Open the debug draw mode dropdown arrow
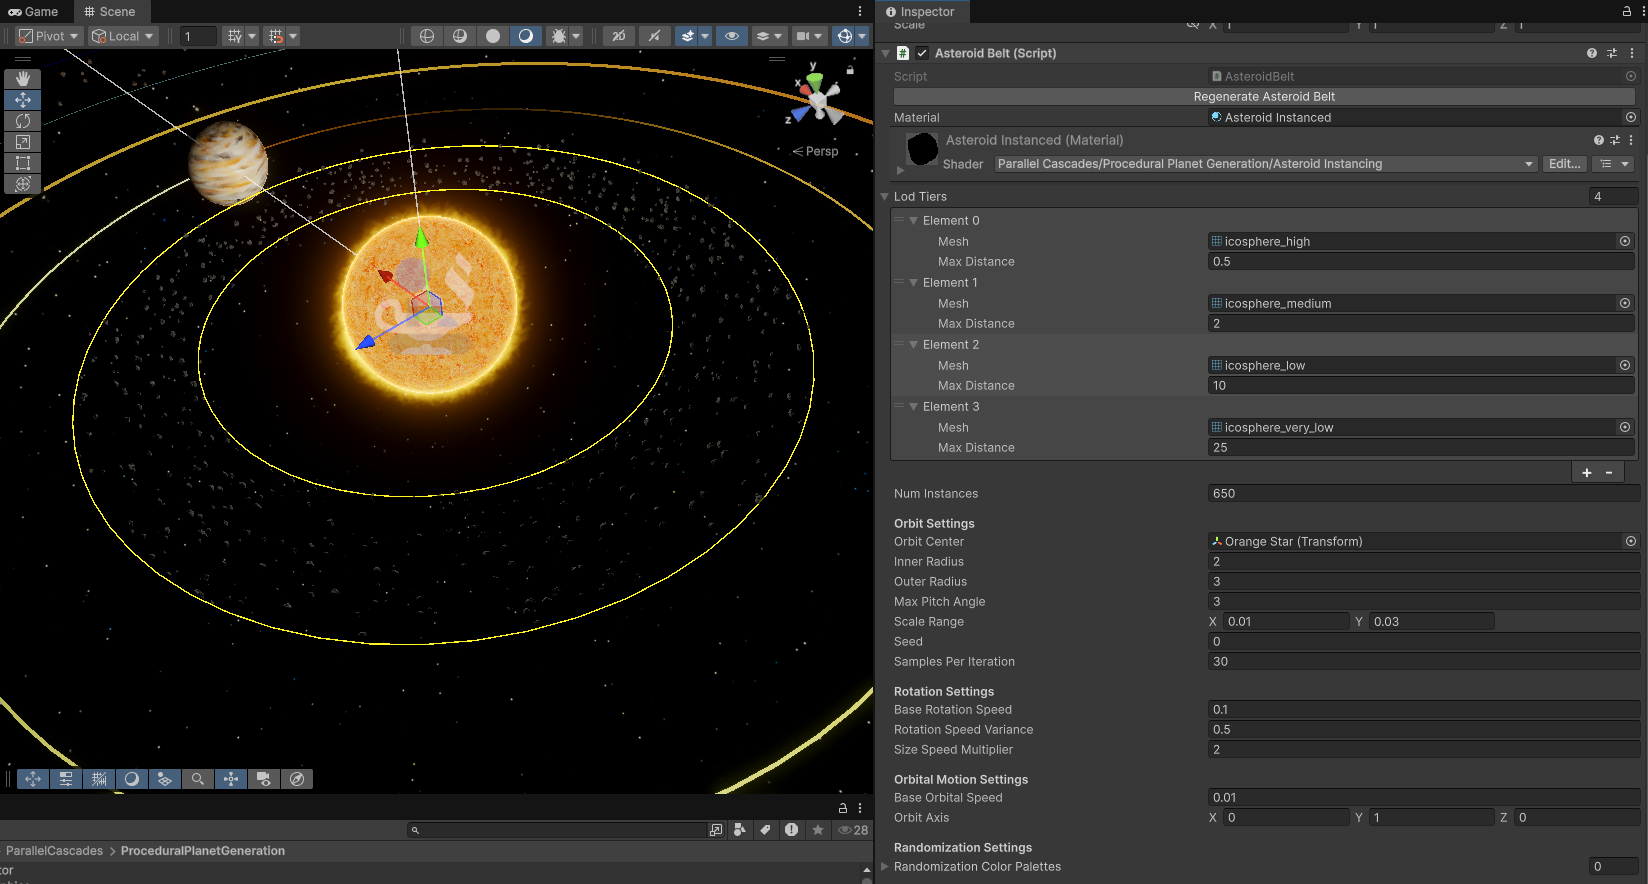This screenshot has width=1648, height=884. pos(576,36)
